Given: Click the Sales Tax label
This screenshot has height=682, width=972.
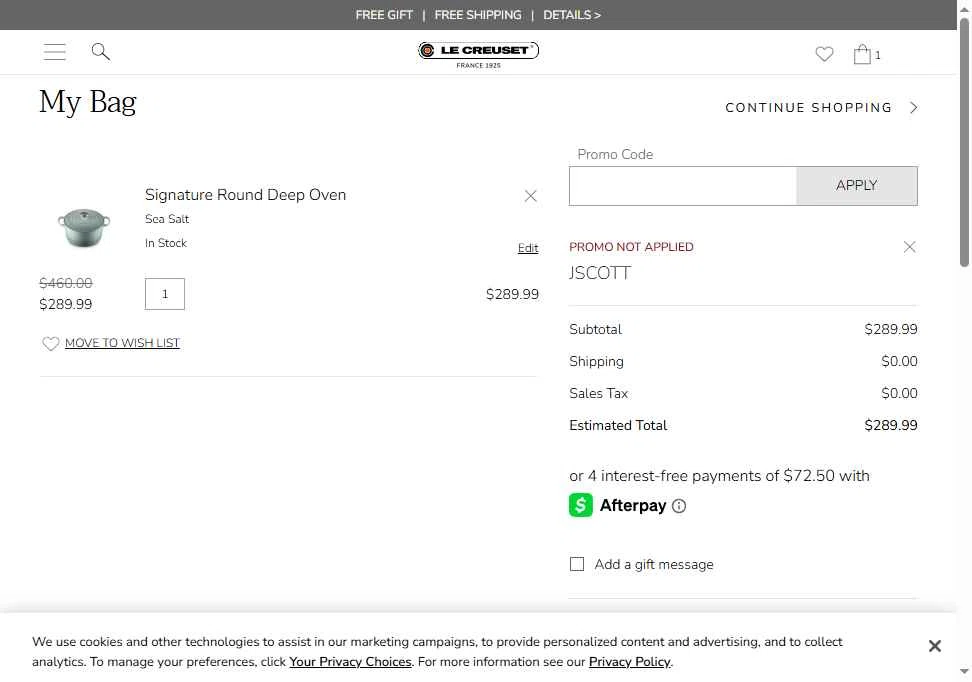Looking at the screenshot, I should pyautogui.click(x=598, y=393).
